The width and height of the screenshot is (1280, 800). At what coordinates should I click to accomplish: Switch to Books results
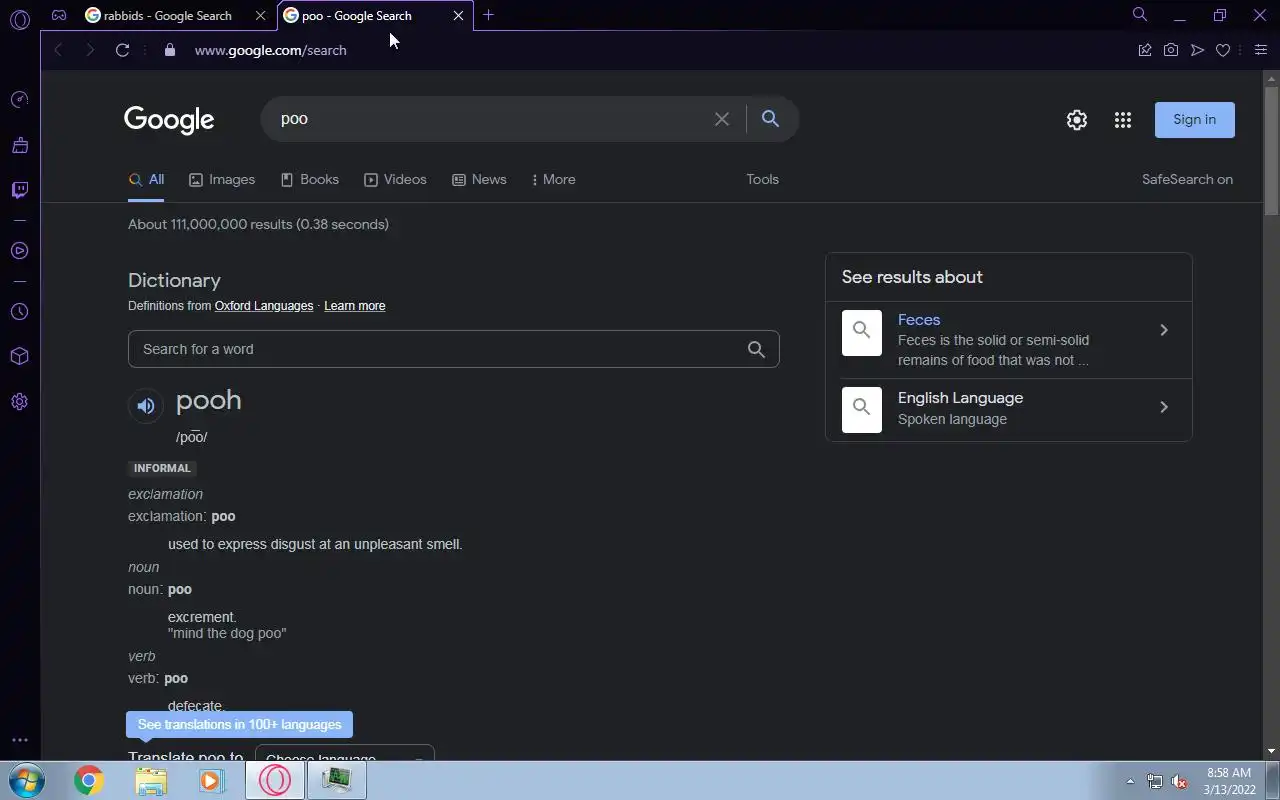[x=310, y=180]
